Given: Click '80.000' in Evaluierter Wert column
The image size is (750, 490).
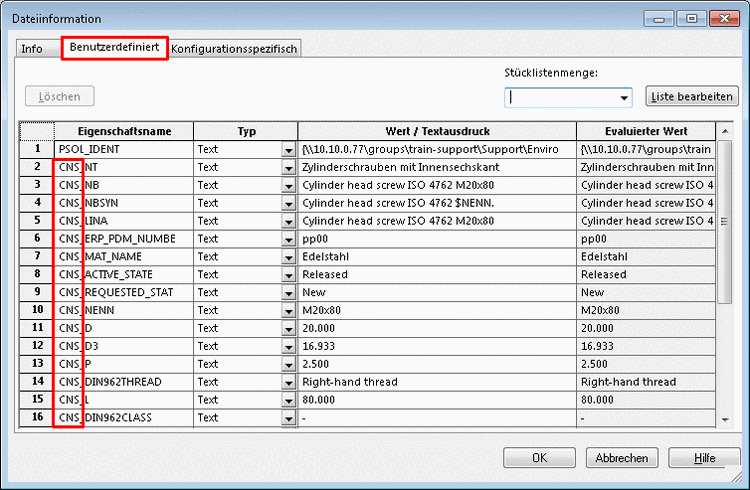Looking at the screenshot, I should click(597, 400).
